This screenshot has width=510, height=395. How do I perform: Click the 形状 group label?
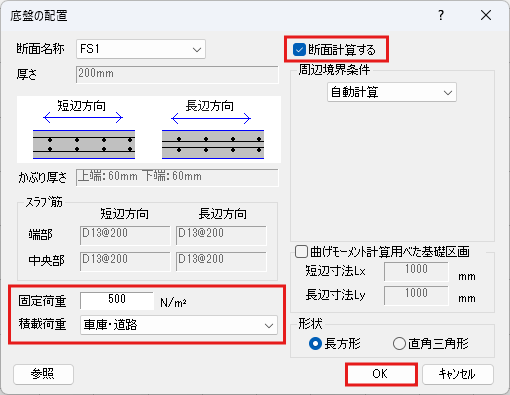[310, 323]
